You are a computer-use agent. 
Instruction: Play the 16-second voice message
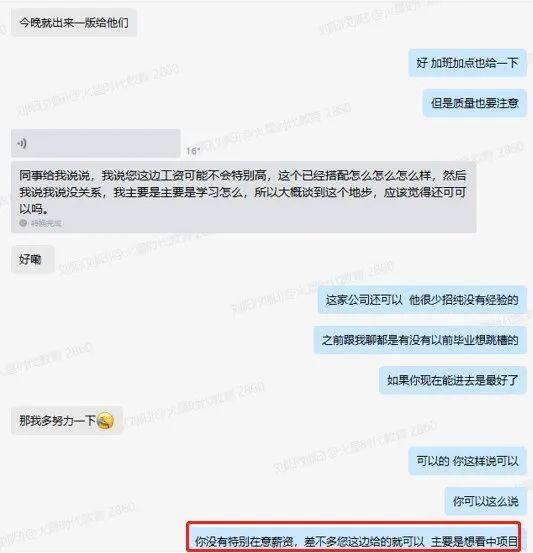(96, 143)
